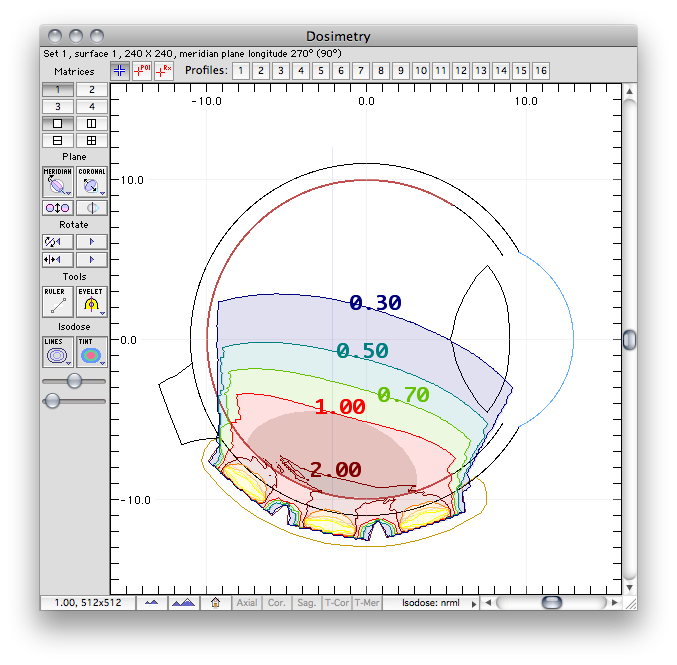Click horizontal scrollbar right arrow
This screenshot has width=677, height=665.
pyautogui.click(x=614, y=602)
